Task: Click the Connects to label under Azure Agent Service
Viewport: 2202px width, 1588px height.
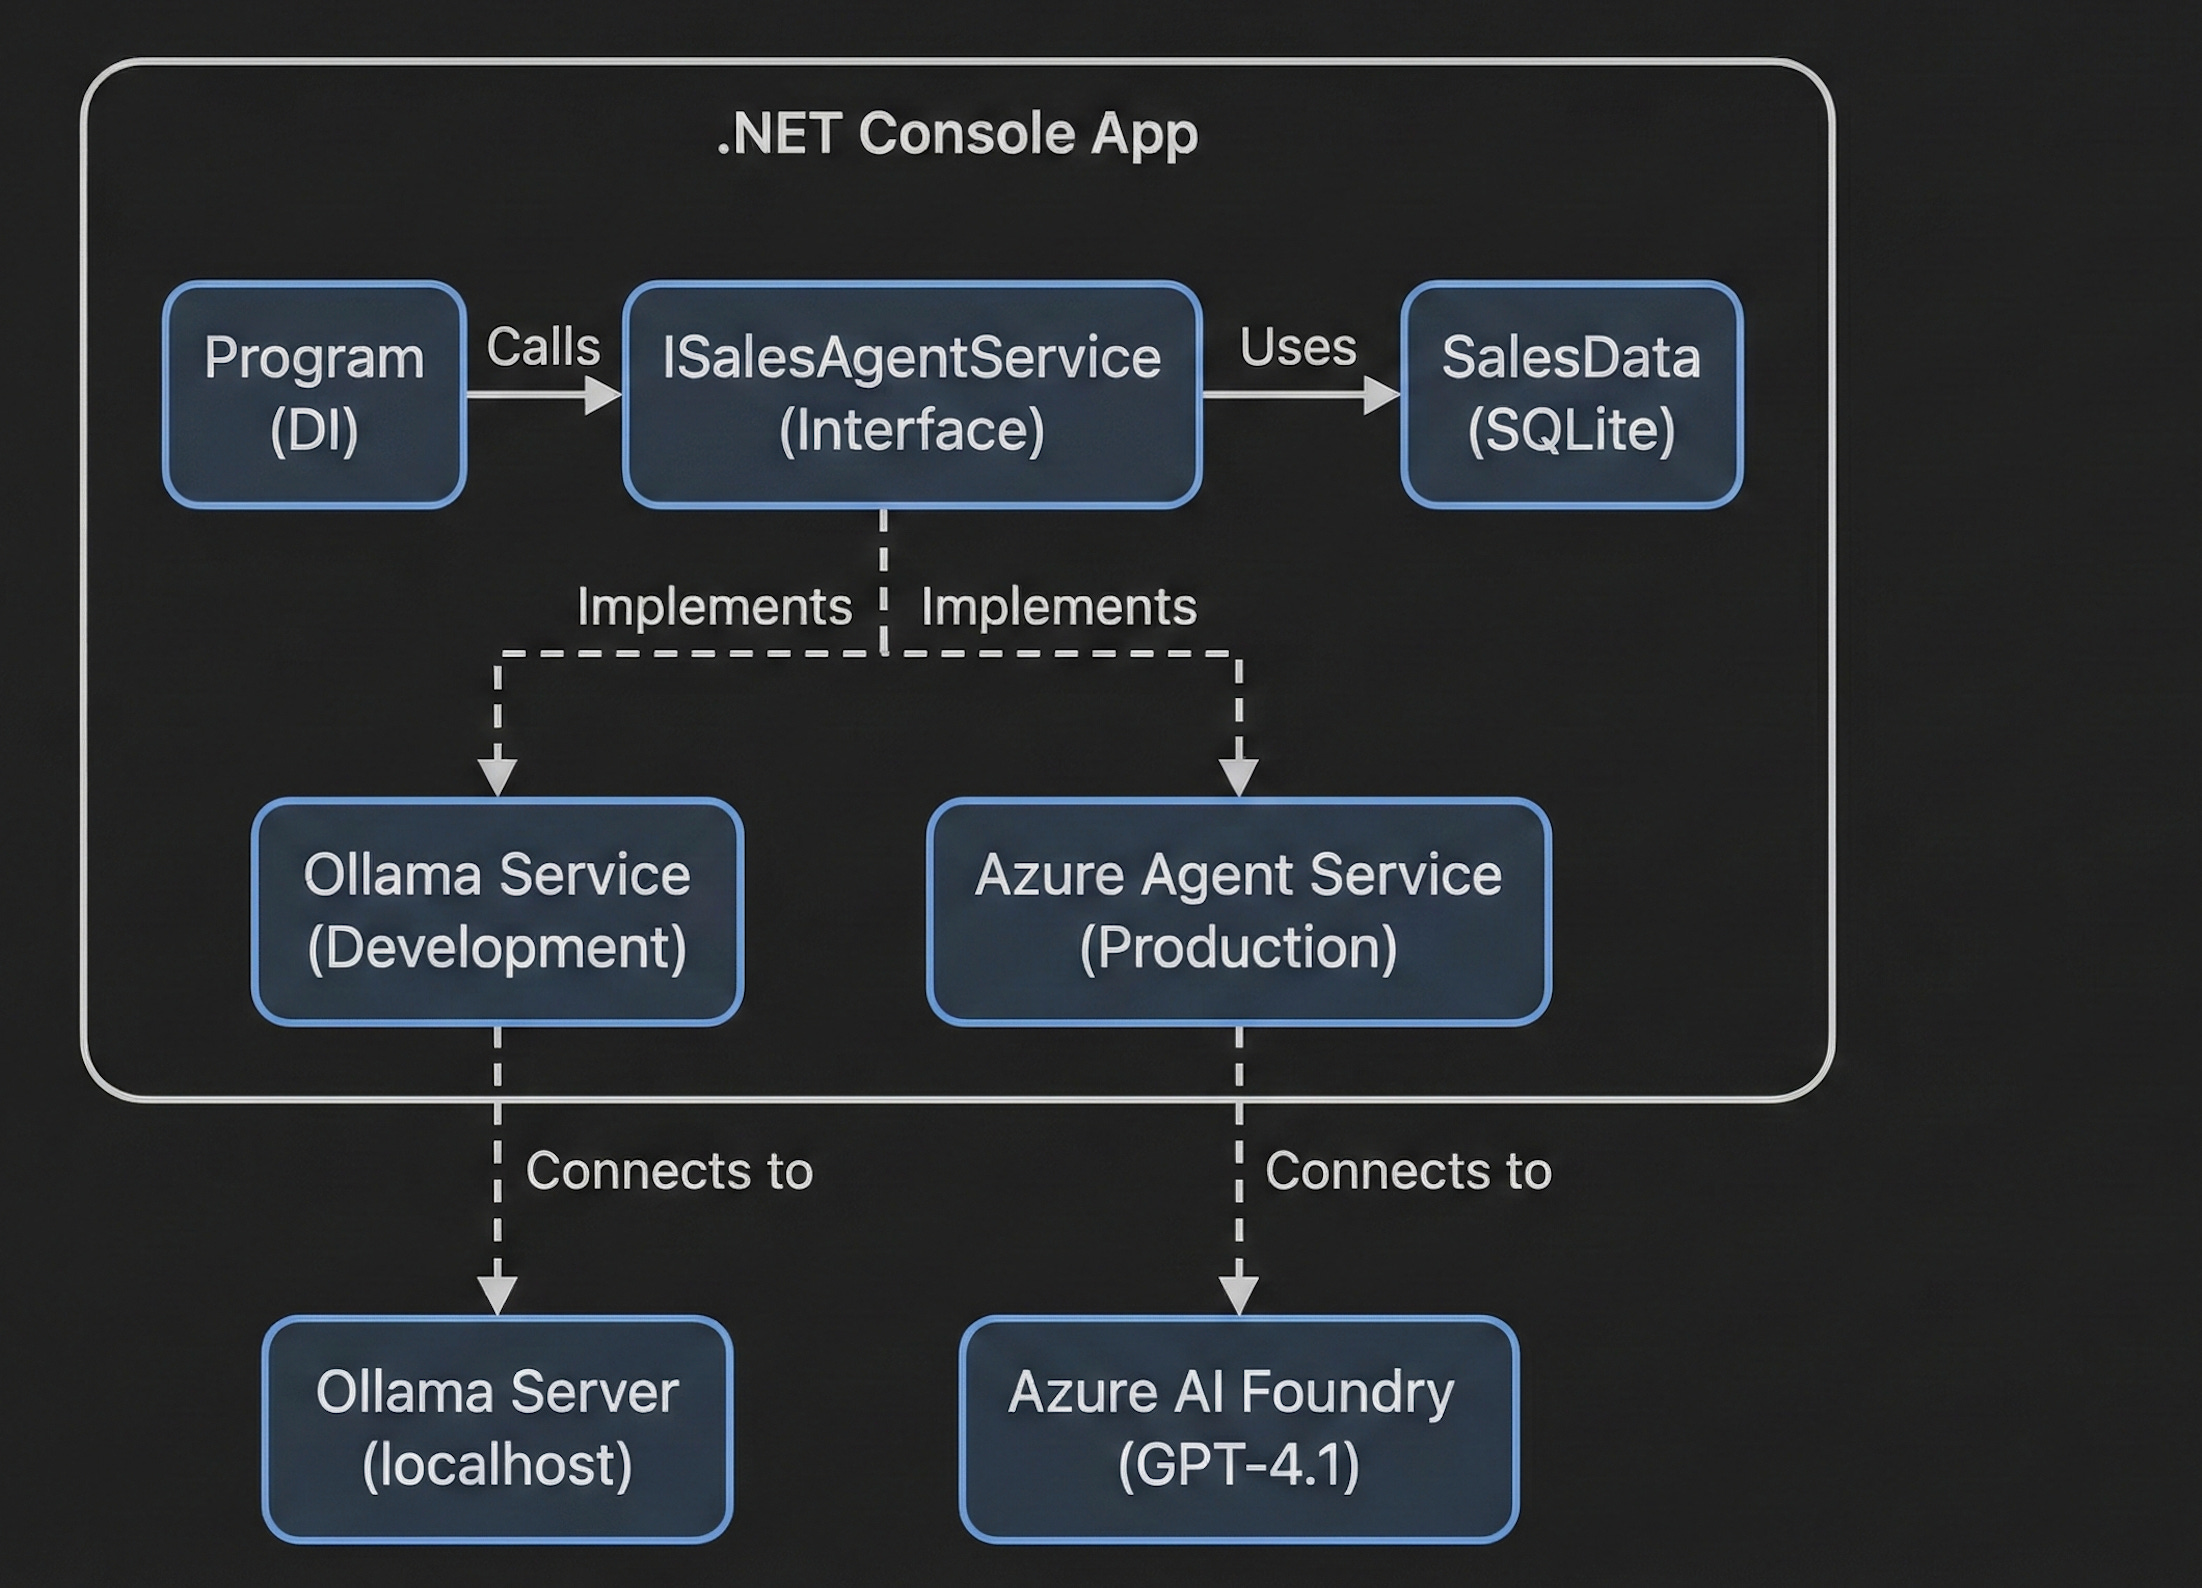Action: click(1408, 1171)
